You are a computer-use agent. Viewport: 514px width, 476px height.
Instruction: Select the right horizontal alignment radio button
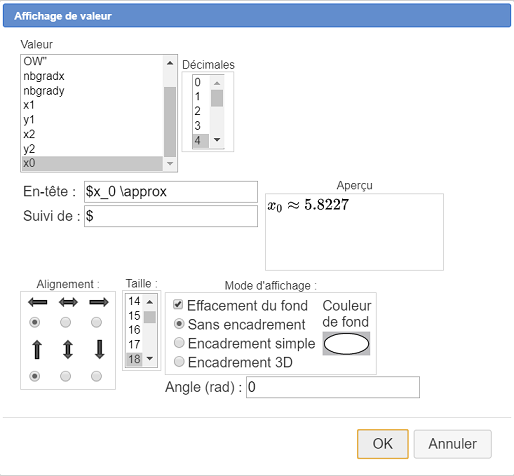coord(96,322)
